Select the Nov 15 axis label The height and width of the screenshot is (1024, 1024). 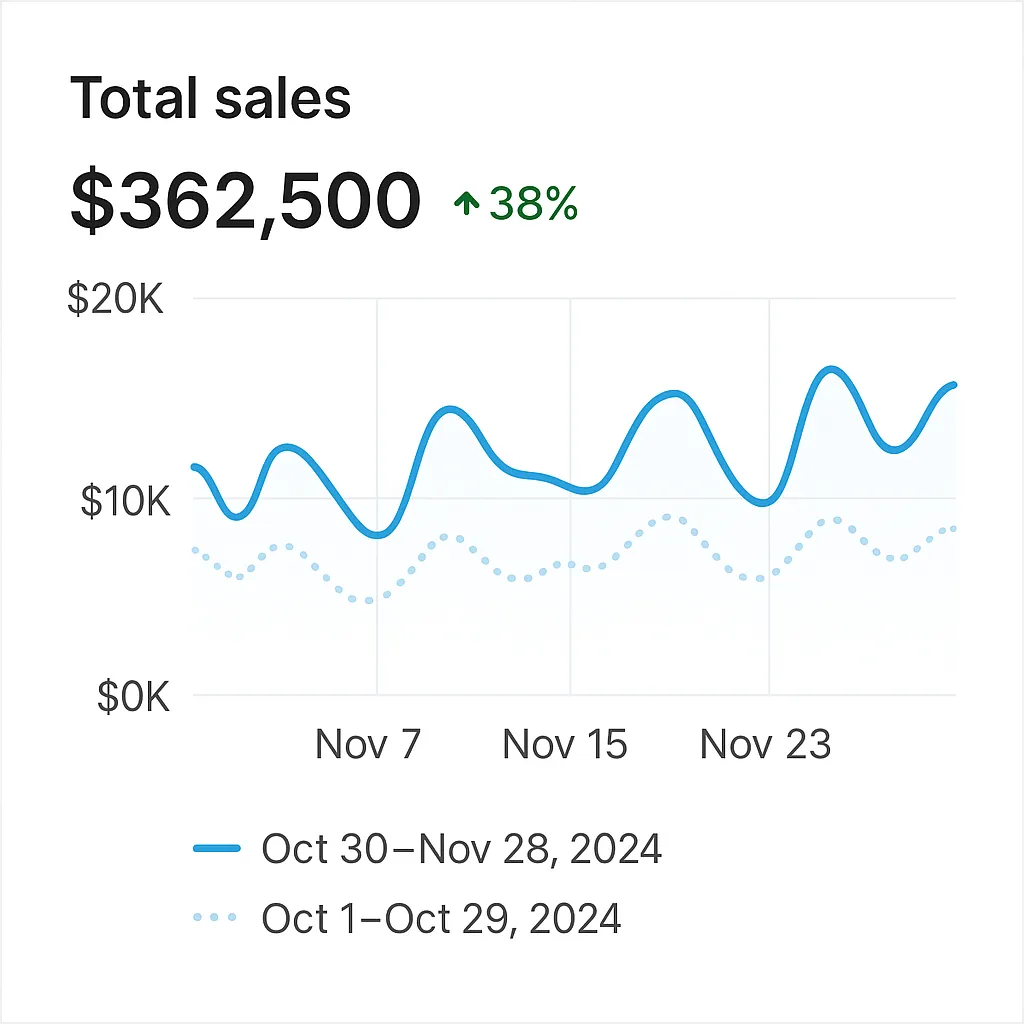pyautogui.click(x=565, y=744)
